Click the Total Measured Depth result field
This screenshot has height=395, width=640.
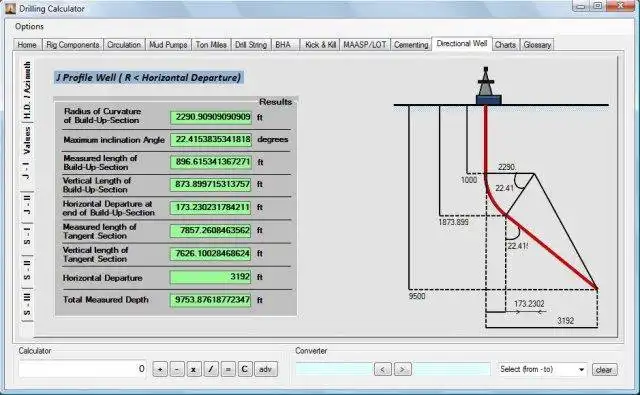pos(211,300)
